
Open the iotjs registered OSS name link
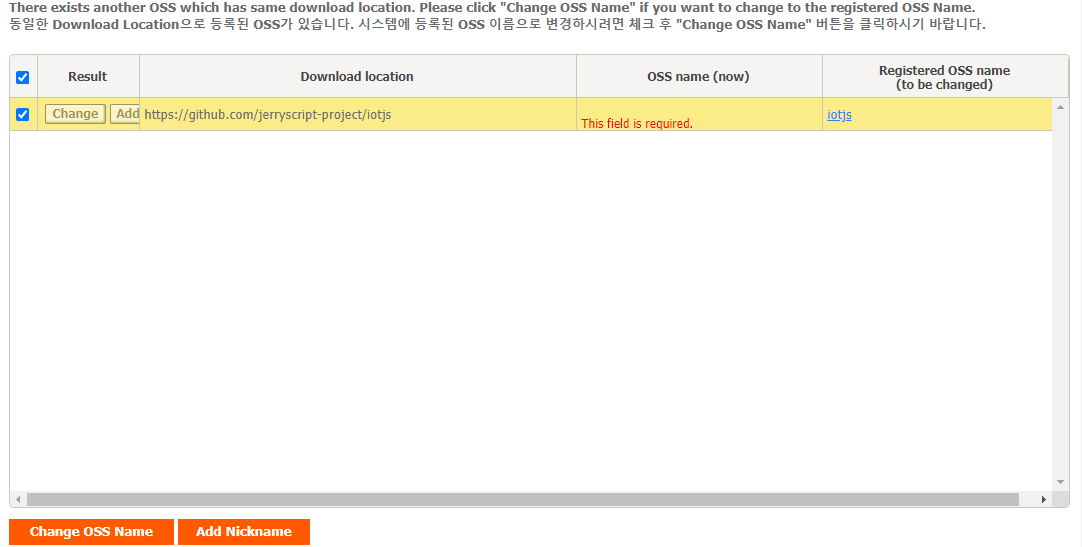tap(839, 115)
